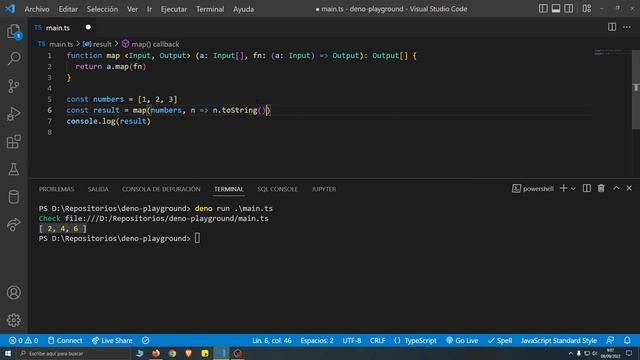Open the database cylinder icon in activity bar
The image size is (640, 360).
pyautogui.click(x=13, y=197)
